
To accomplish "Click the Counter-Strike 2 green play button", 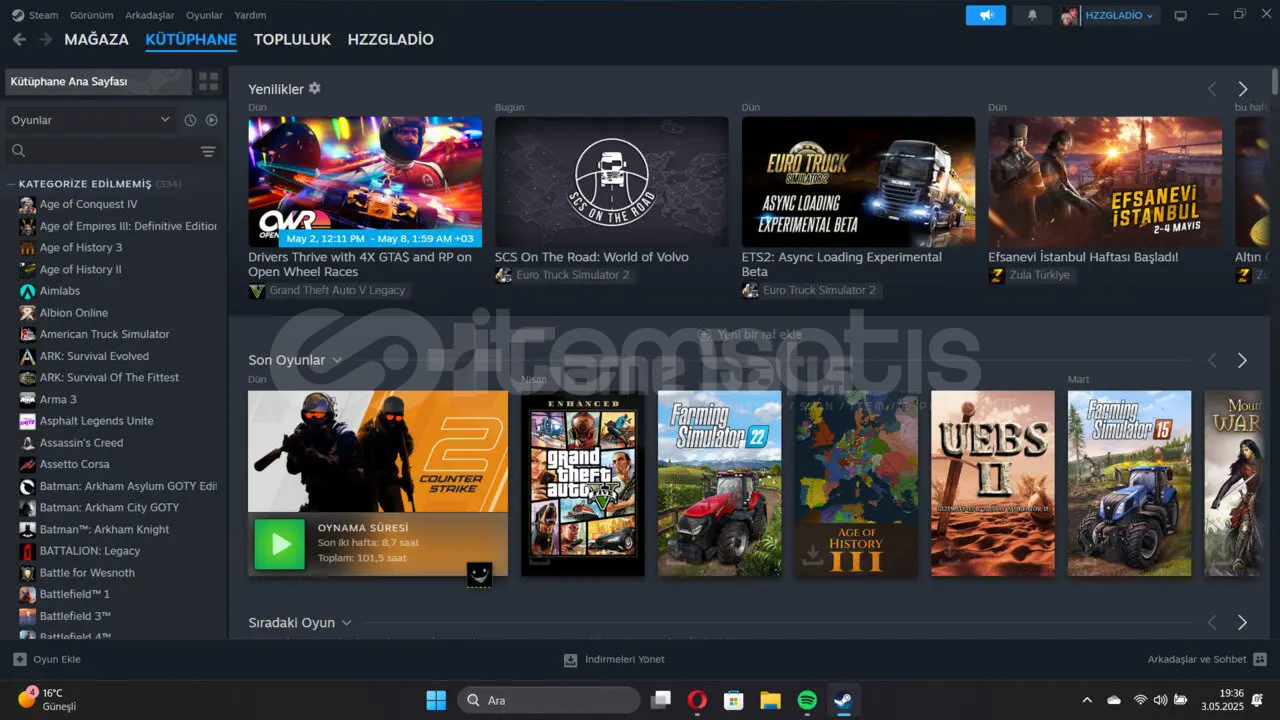I will click(x=280, y=544).
